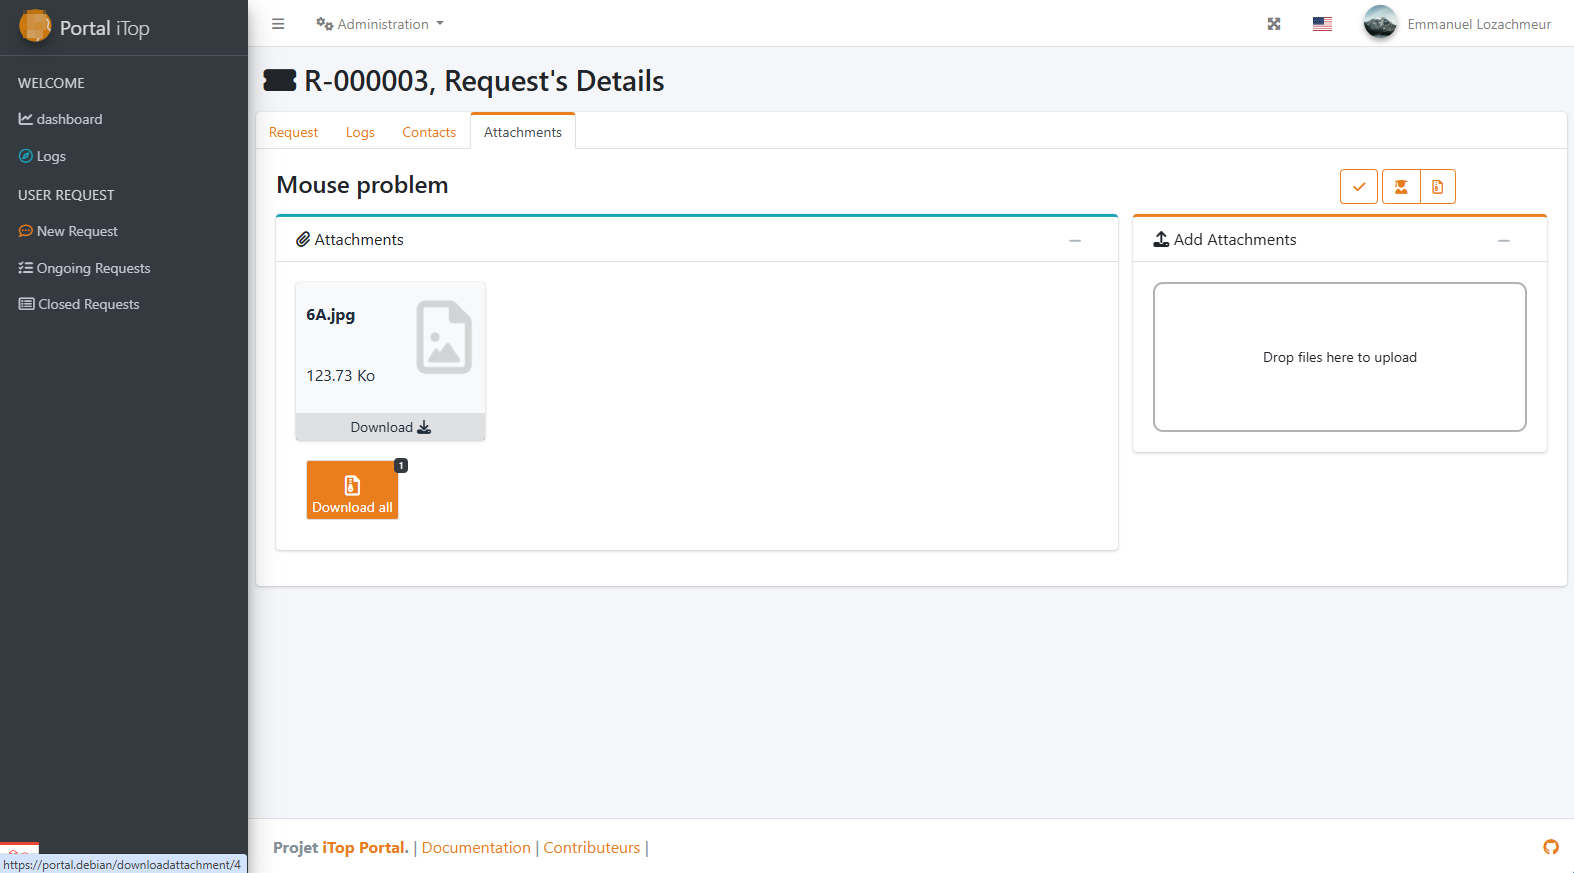Screen dimensions: 1574x873
Task: Toggle fullscreen mode with the expand arrows icon
Action: pyautogui.click(x=1274, y=24)
